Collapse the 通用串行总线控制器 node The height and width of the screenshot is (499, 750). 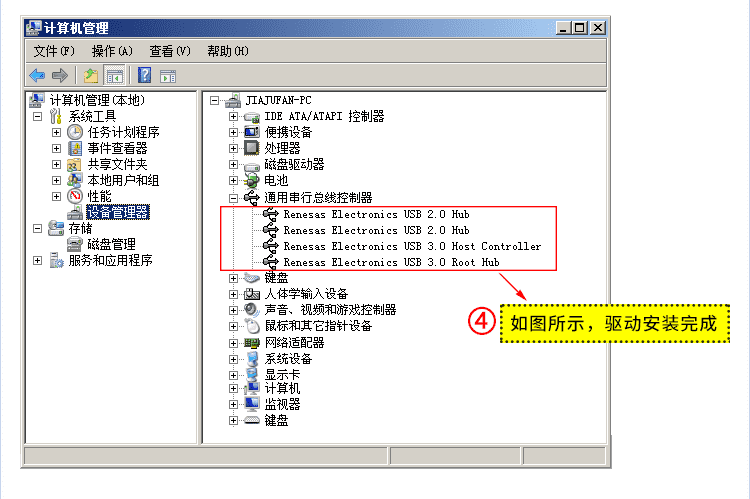pyautogui.click(x=233, y=198)
